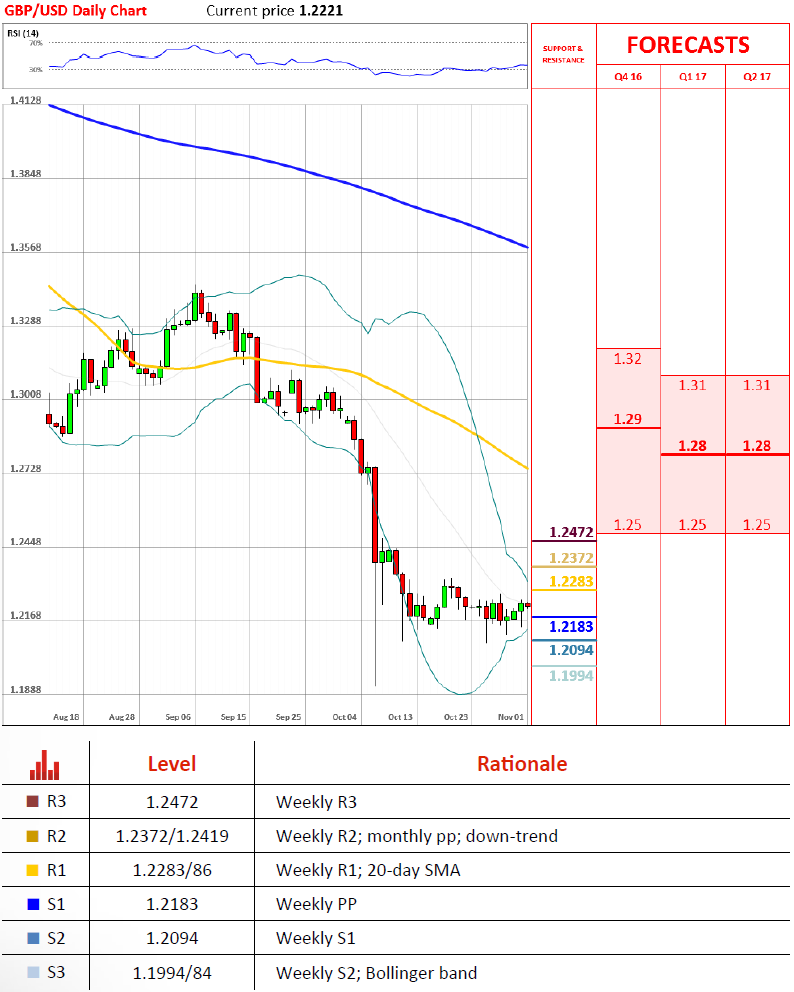Click the 1.1888 price axis label
The image size is (794, 992).
(25, 690)
